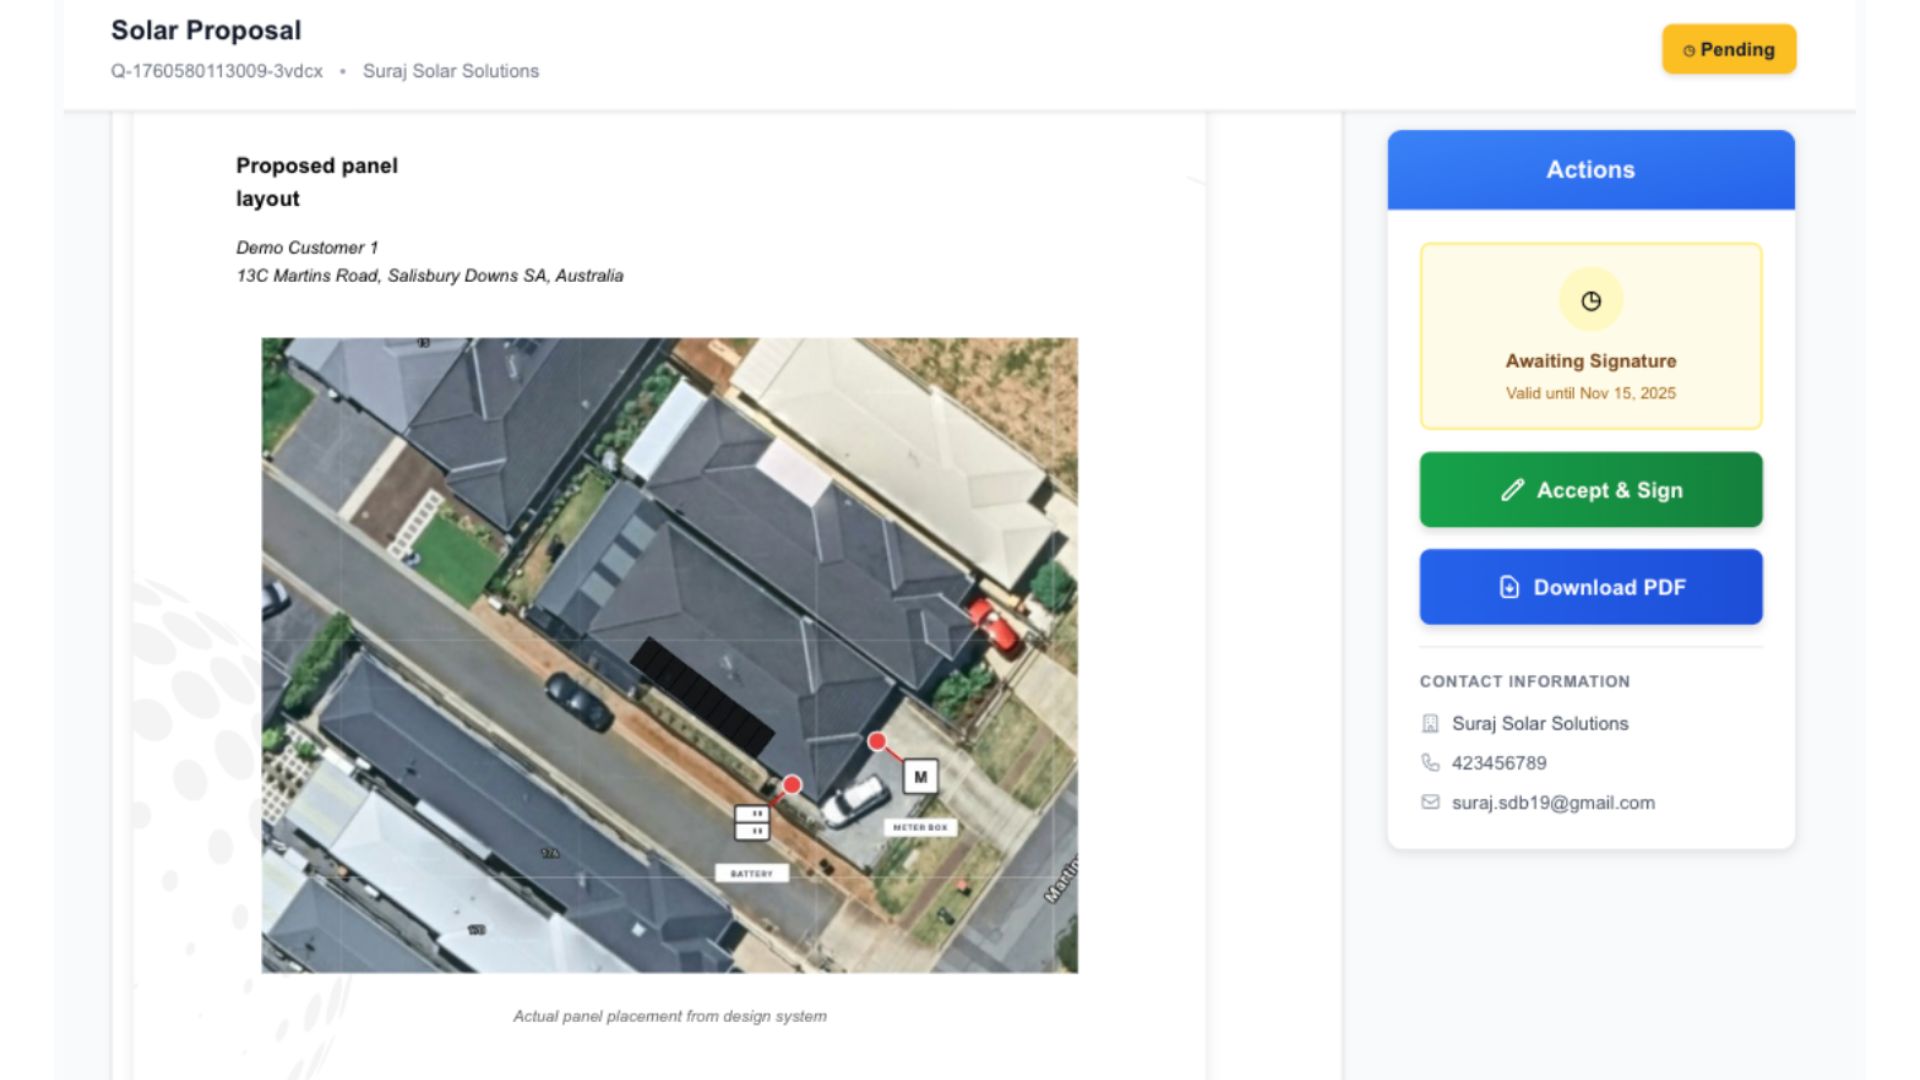Click the Solar Proposal title
The image size is (1920, 1080).
click(206, 30)
